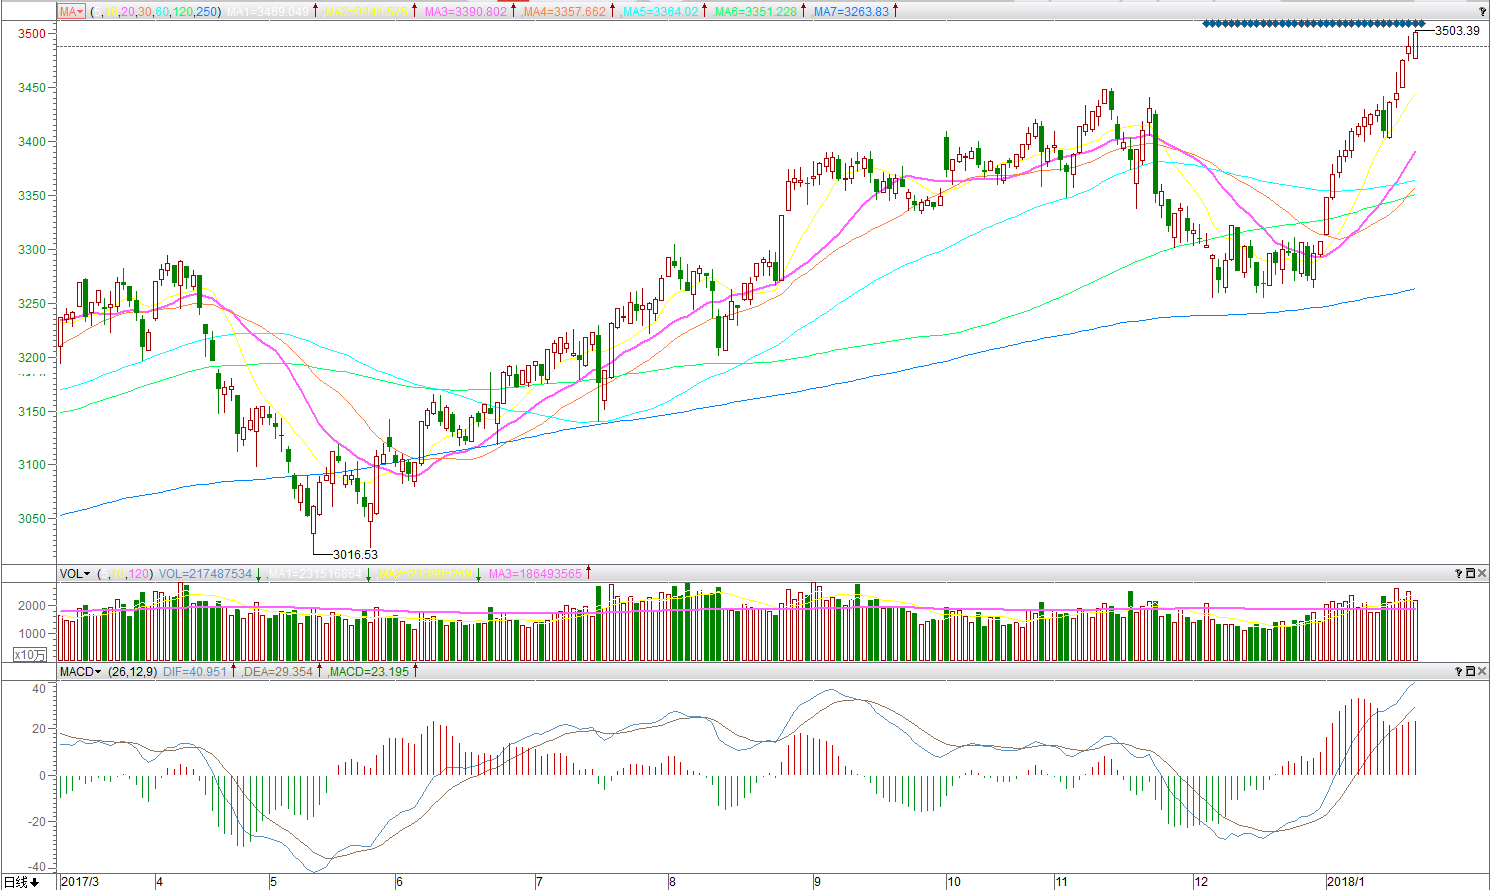
Task: Click the 3503.39 high price label
Action: click(x=1457, y=31)
